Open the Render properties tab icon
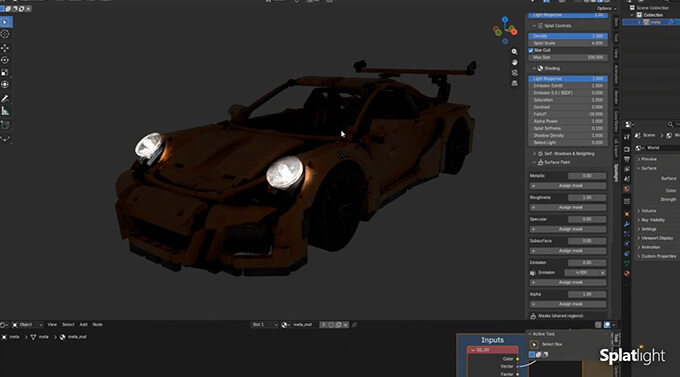Image resolution: width=680 pixels, height=377 pixels. 627,149
